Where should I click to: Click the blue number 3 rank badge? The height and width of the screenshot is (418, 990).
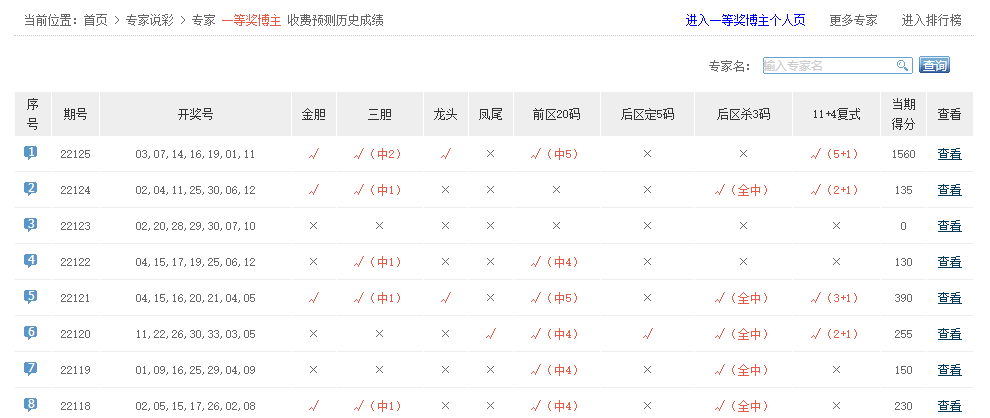point(31,225)
